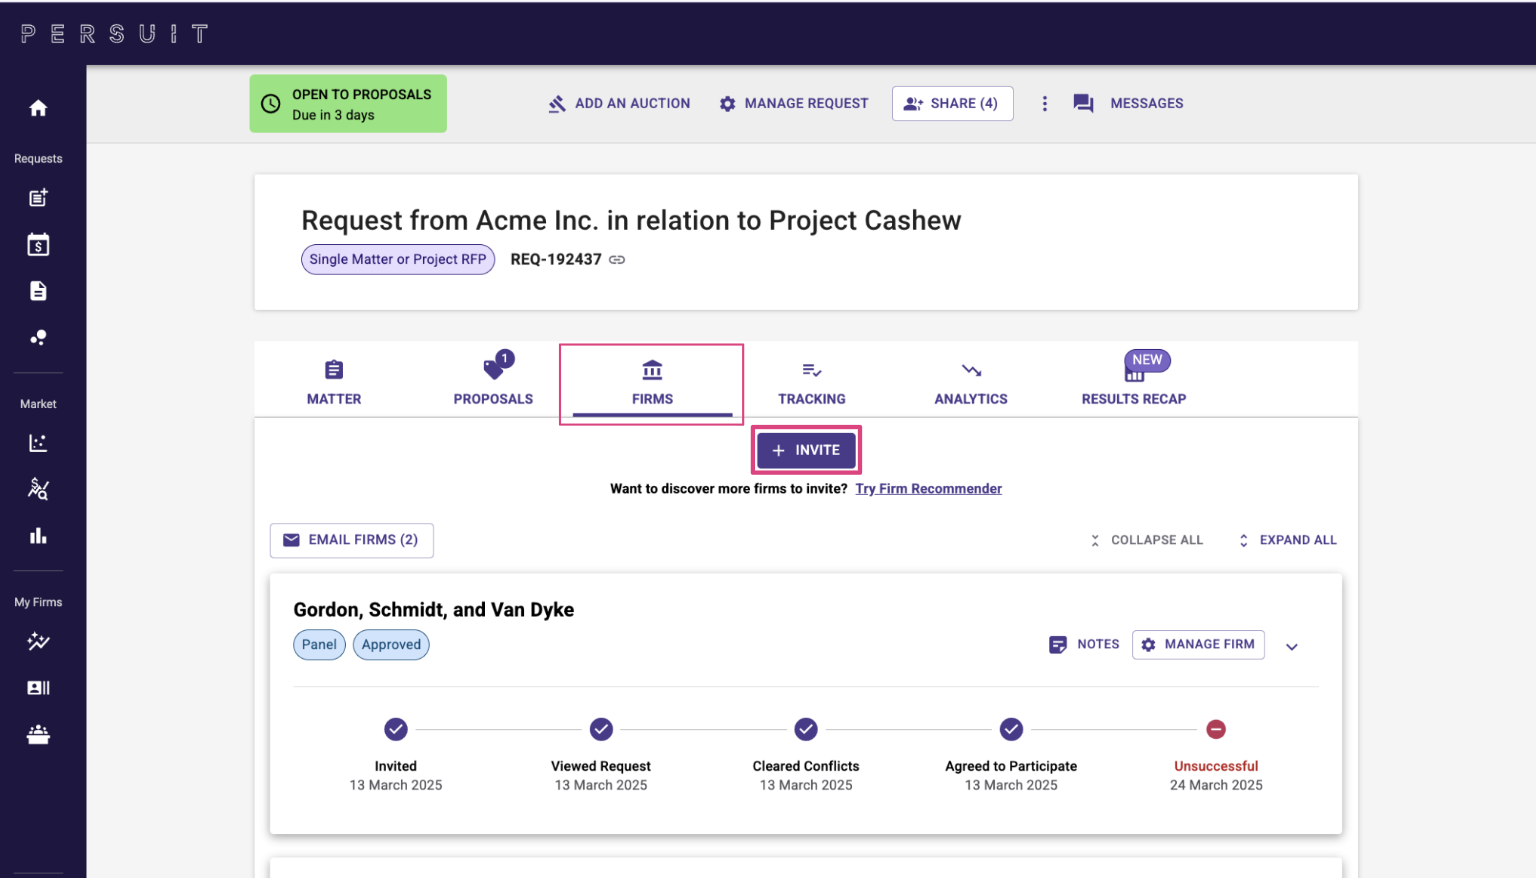Click the new request icon under Requests

[38, 198]
